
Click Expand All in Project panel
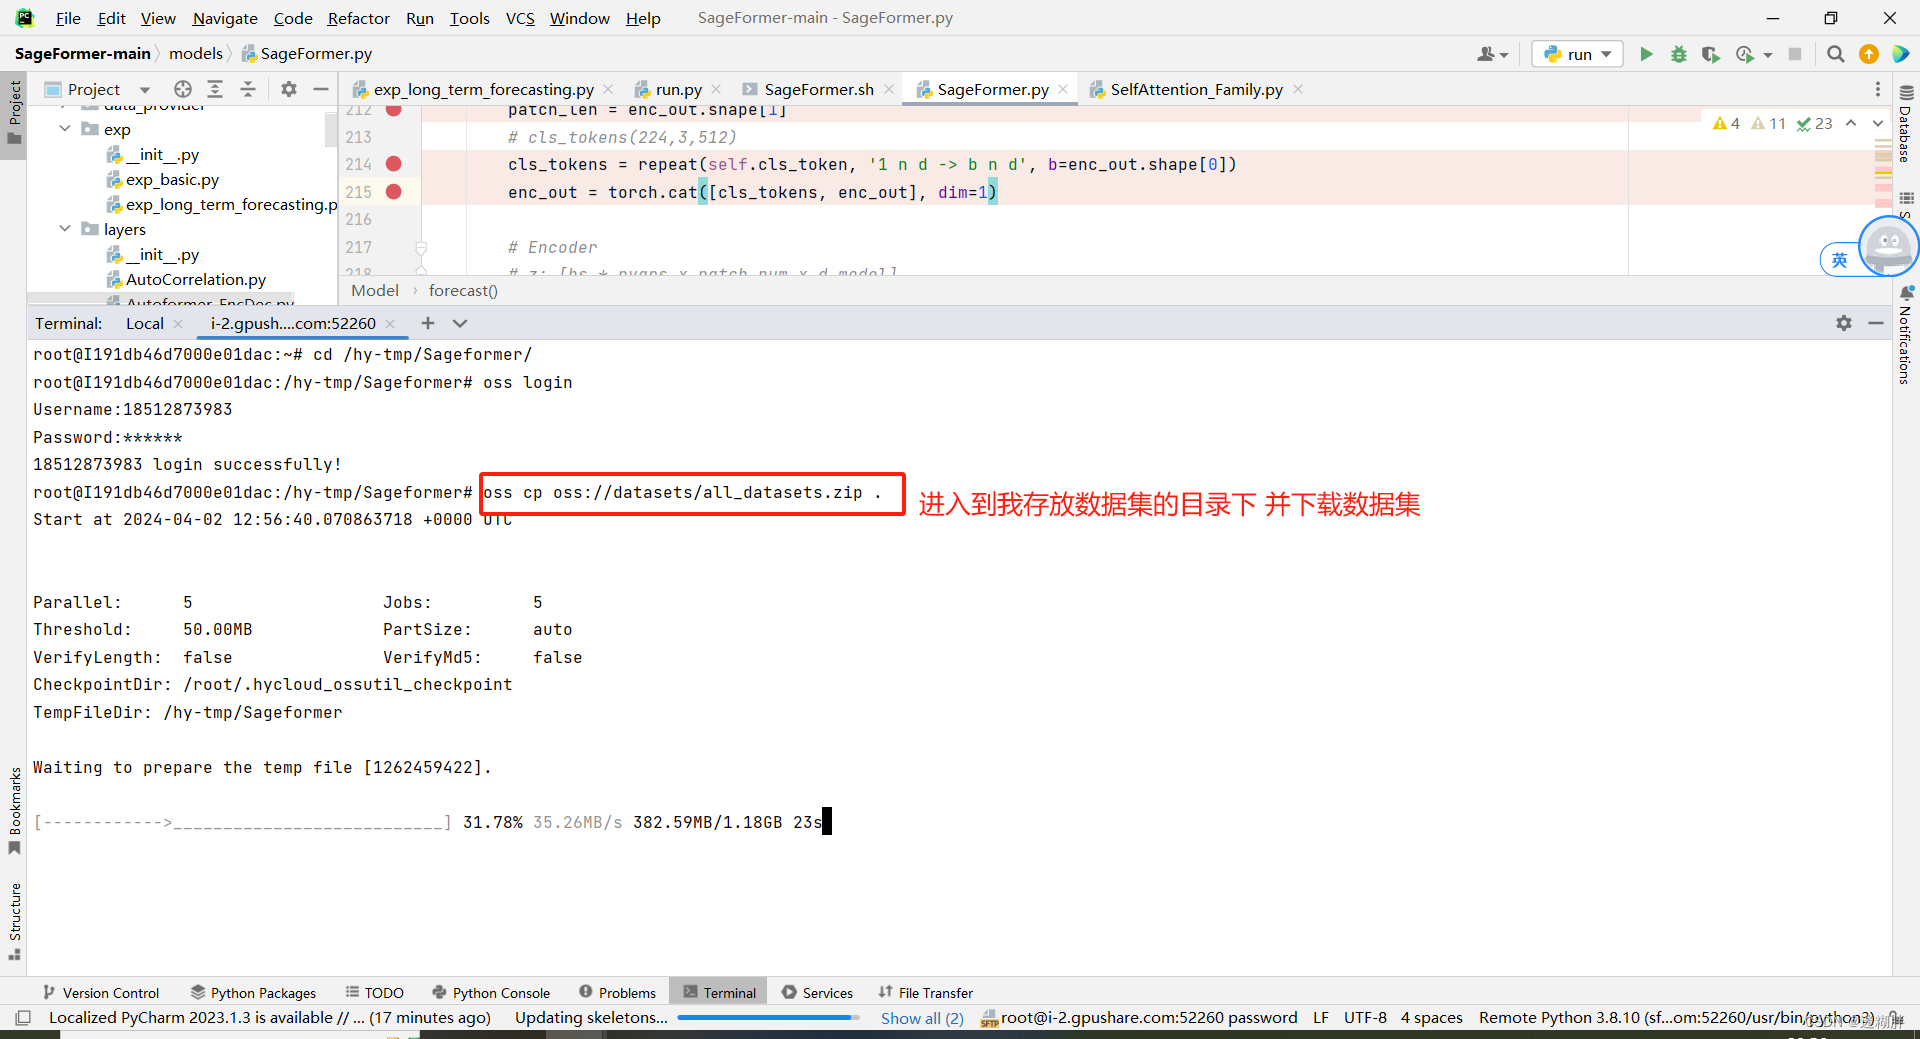coord(215,89)
